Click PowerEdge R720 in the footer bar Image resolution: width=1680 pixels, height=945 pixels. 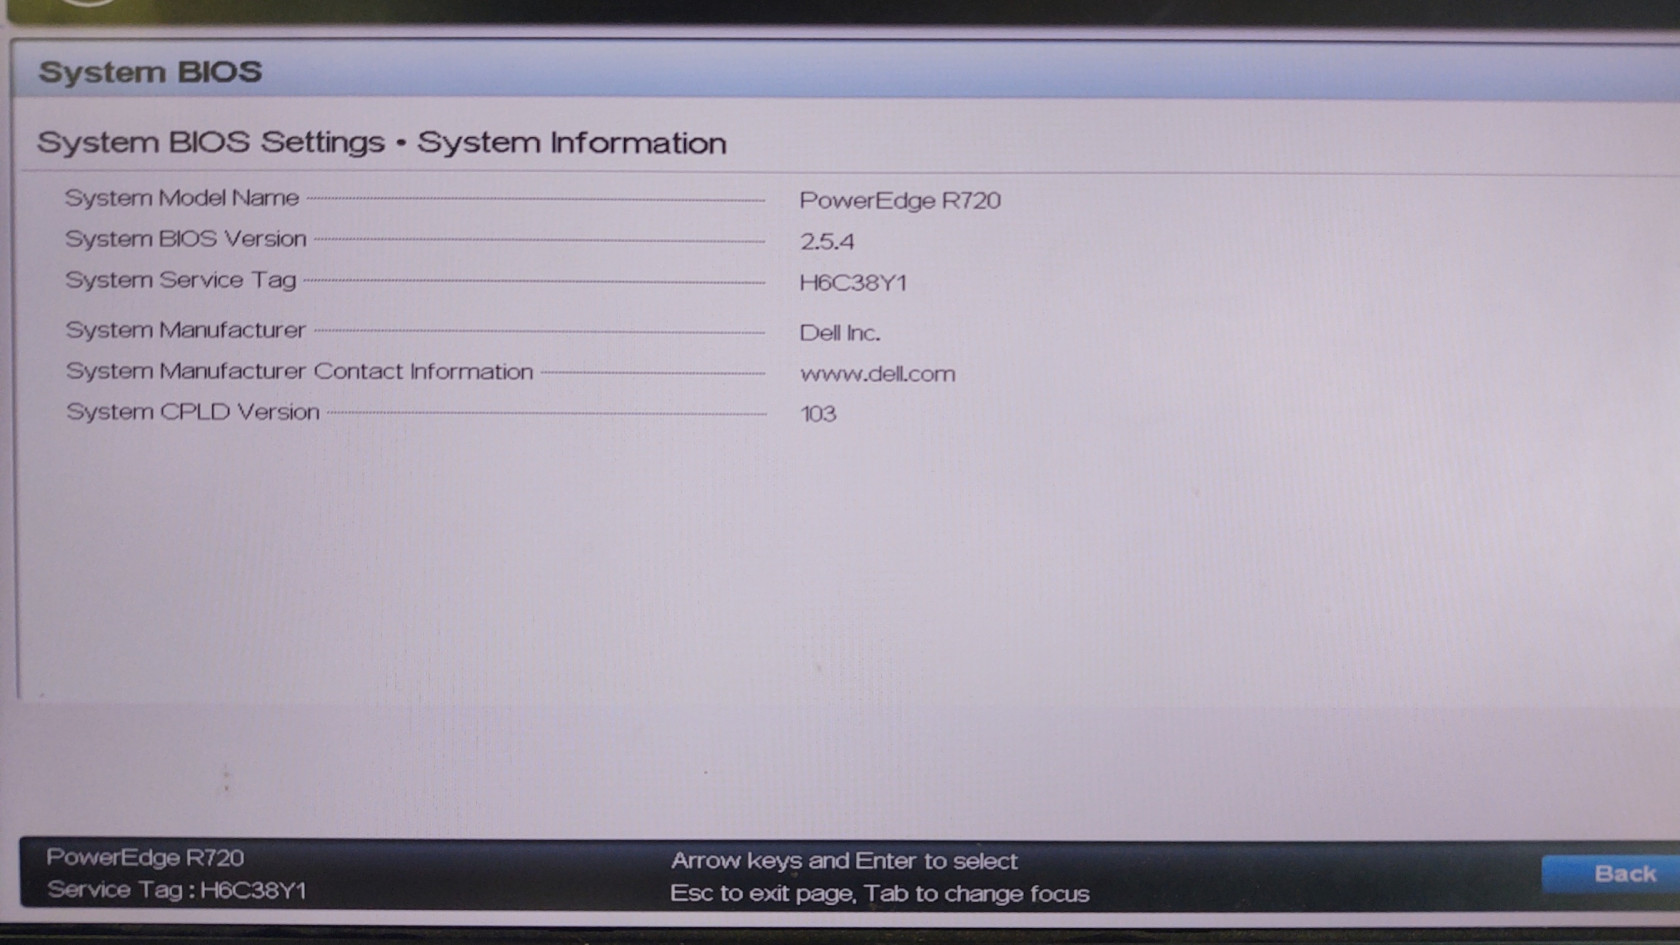point(145,857)
